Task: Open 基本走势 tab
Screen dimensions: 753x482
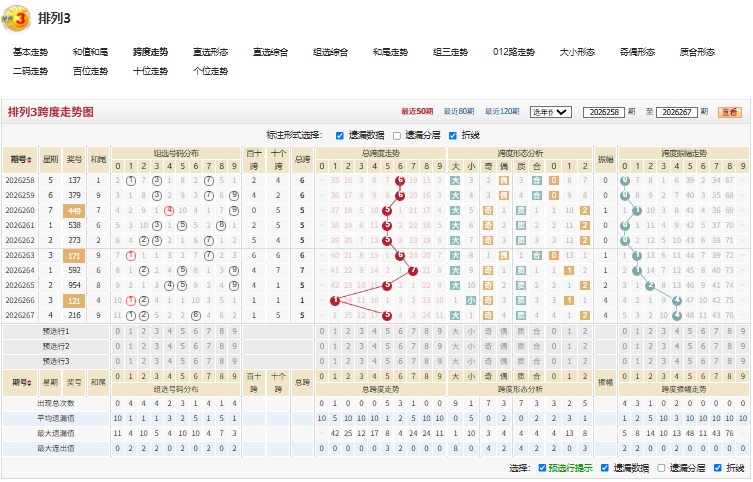Action: (31, 52)
